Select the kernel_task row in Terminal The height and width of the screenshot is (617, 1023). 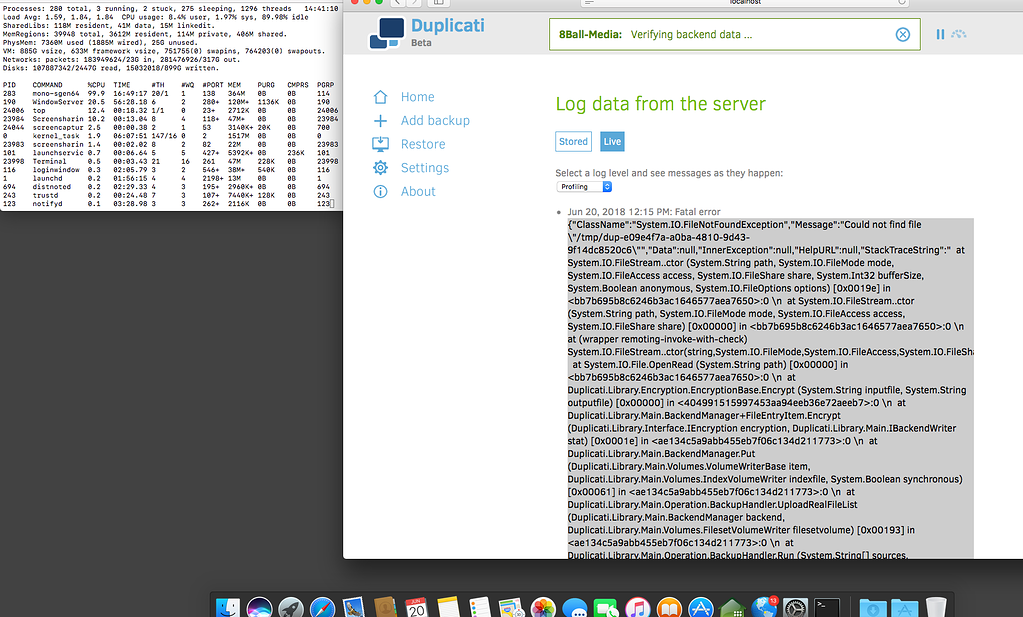point(170,136)
